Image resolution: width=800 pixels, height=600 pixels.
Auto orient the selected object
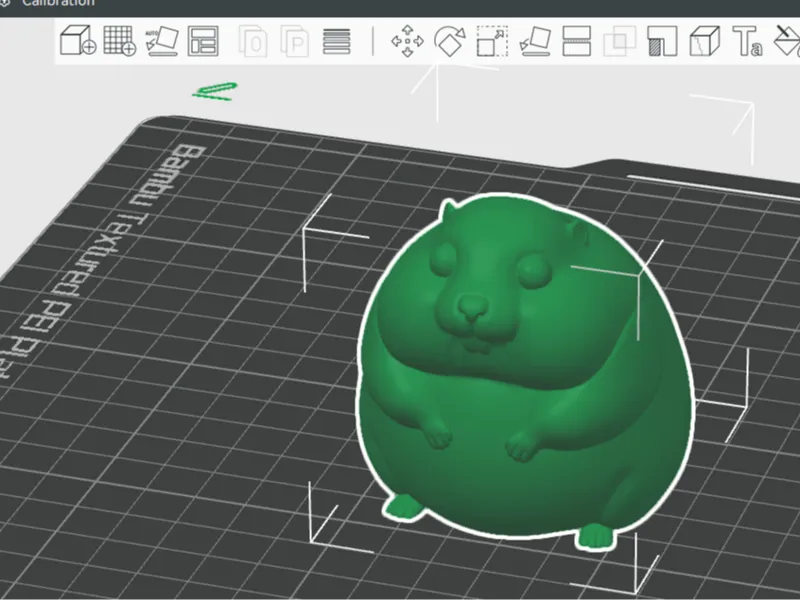(x=162, y=40)
